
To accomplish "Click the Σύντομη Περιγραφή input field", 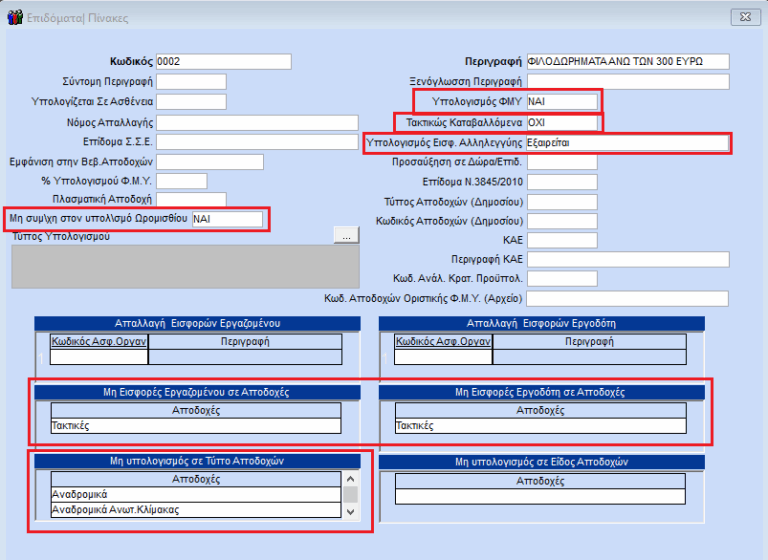I will [191, 82].
